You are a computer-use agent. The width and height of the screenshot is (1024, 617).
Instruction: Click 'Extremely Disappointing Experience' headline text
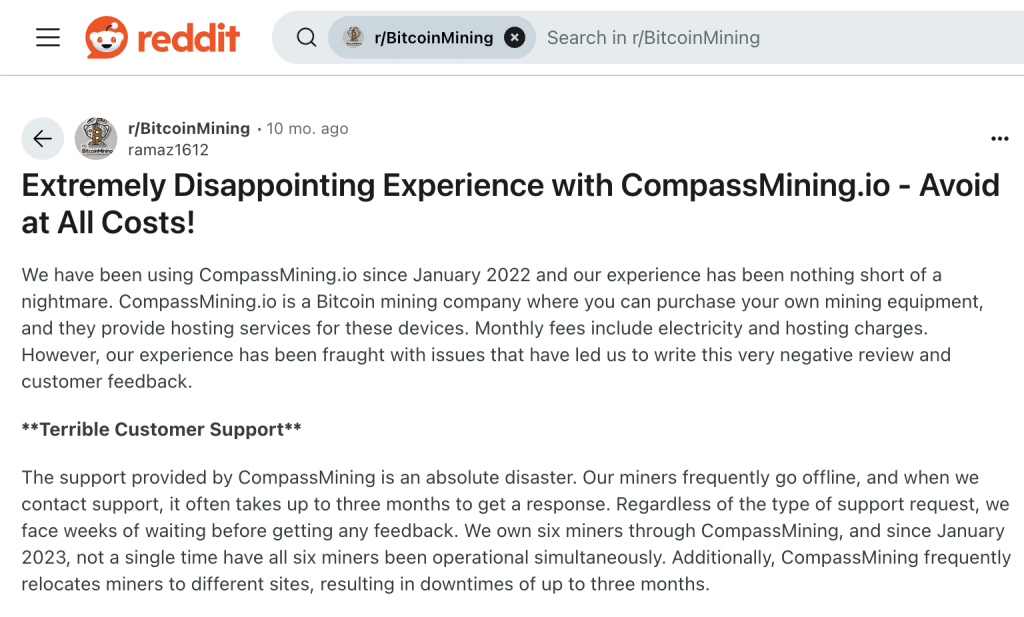320,186
